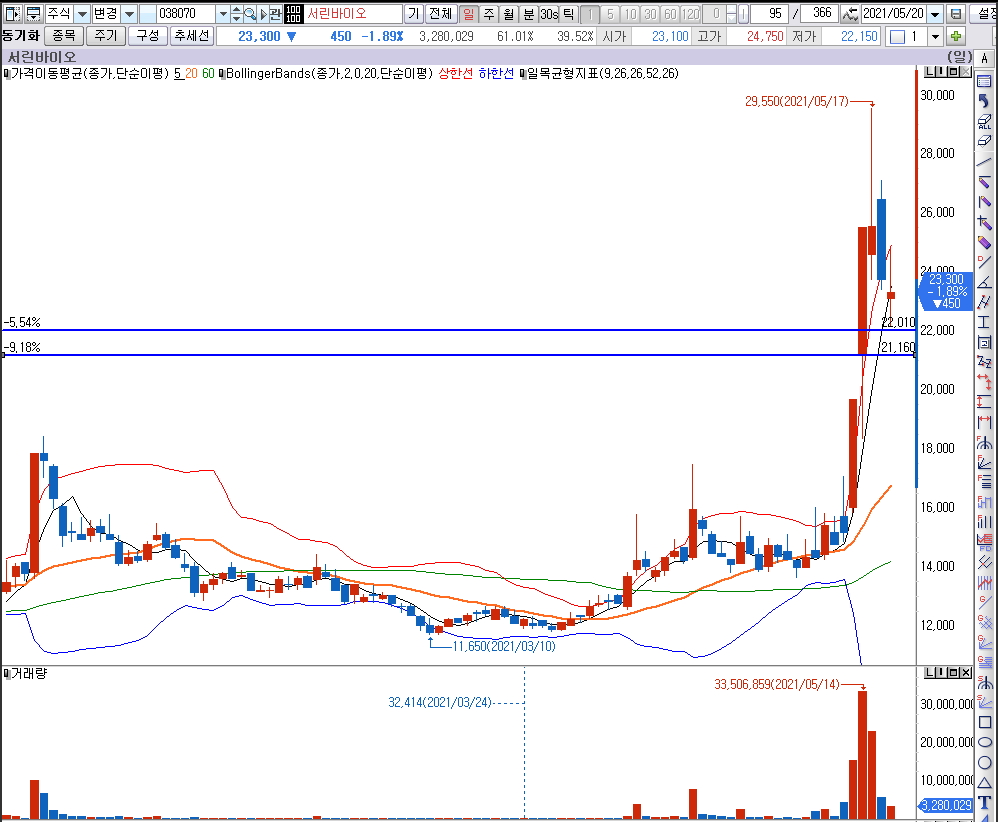Toggle the BollingerBands indicator marker
The width and height of the screenshot is (998, 822).
point(222,74)
